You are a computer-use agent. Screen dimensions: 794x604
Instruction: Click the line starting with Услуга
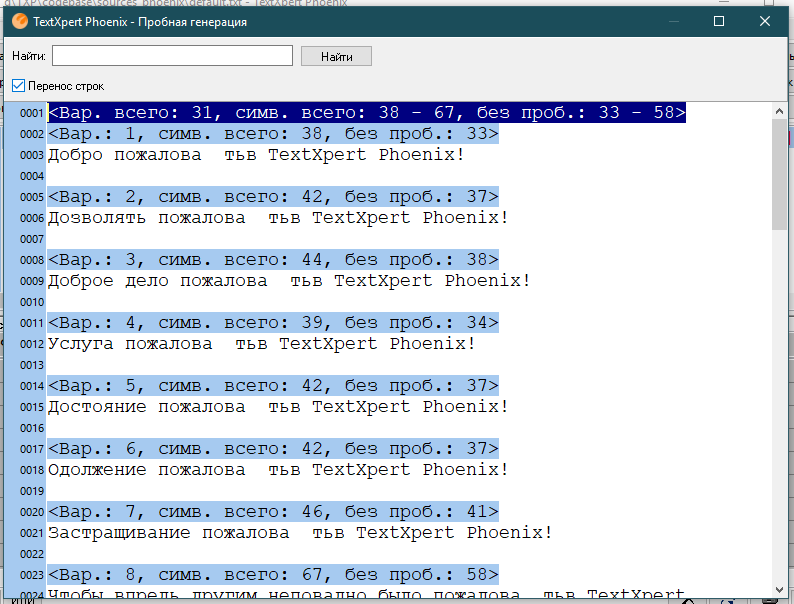262,344
